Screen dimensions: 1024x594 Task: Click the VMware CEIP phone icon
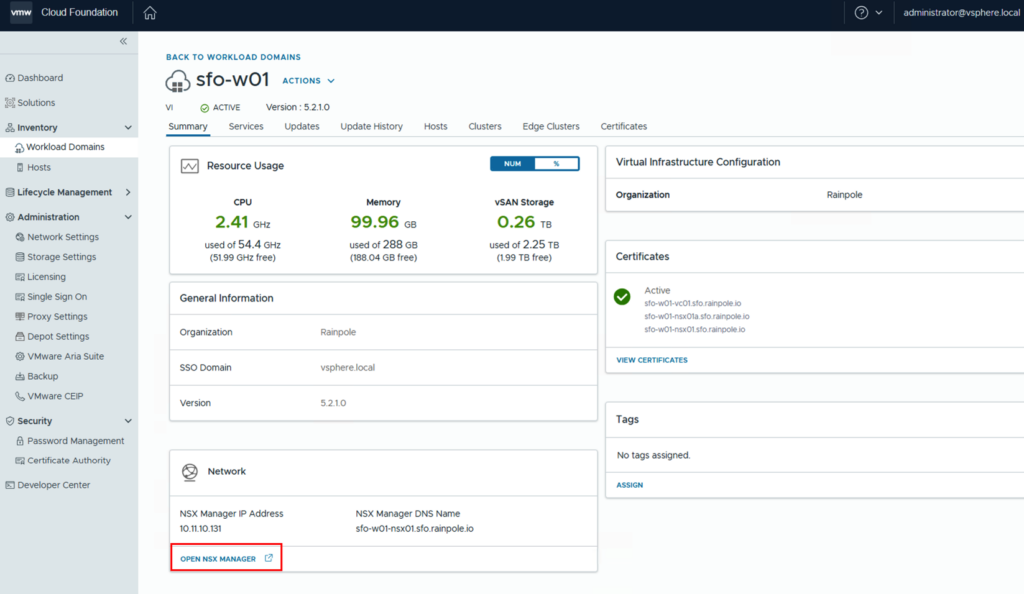tap(20, 396)
